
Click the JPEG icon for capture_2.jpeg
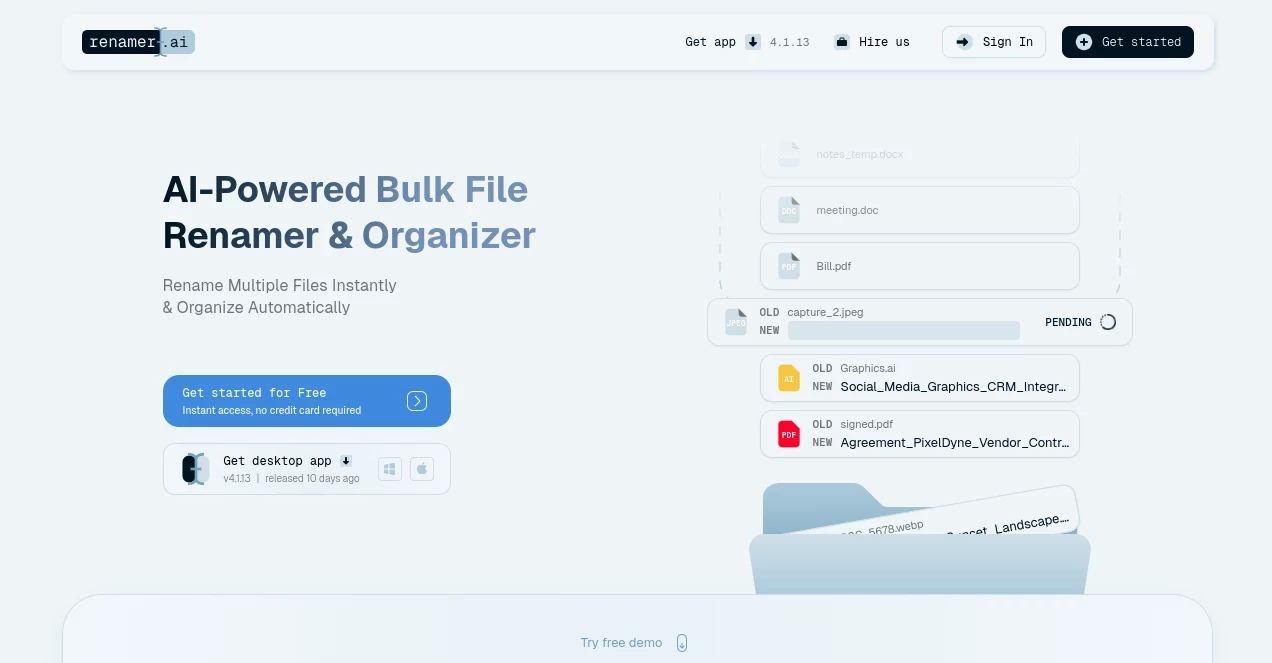point(736,322)
